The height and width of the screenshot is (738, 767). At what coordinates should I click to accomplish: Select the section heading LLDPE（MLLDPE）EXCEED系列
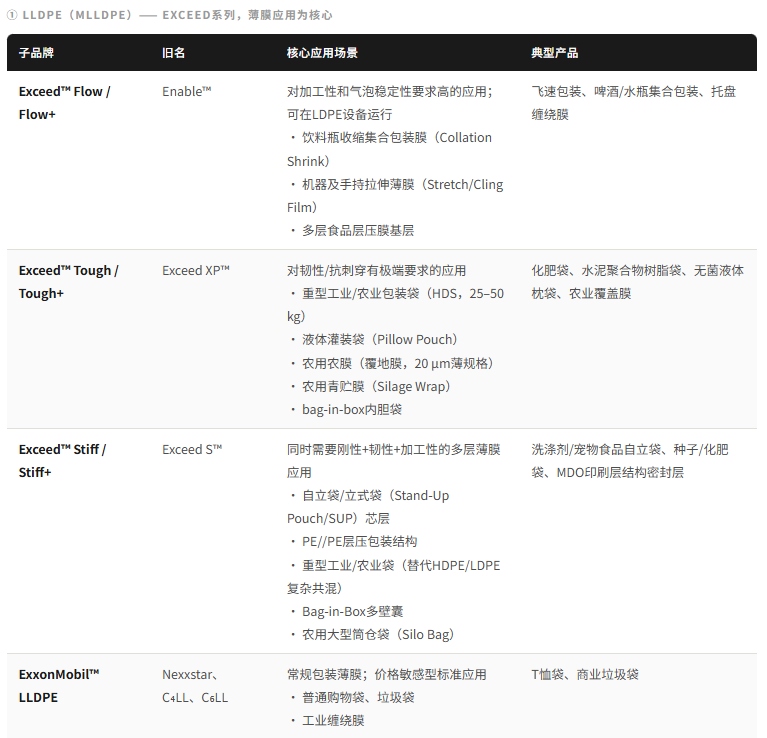click(170, 15)
